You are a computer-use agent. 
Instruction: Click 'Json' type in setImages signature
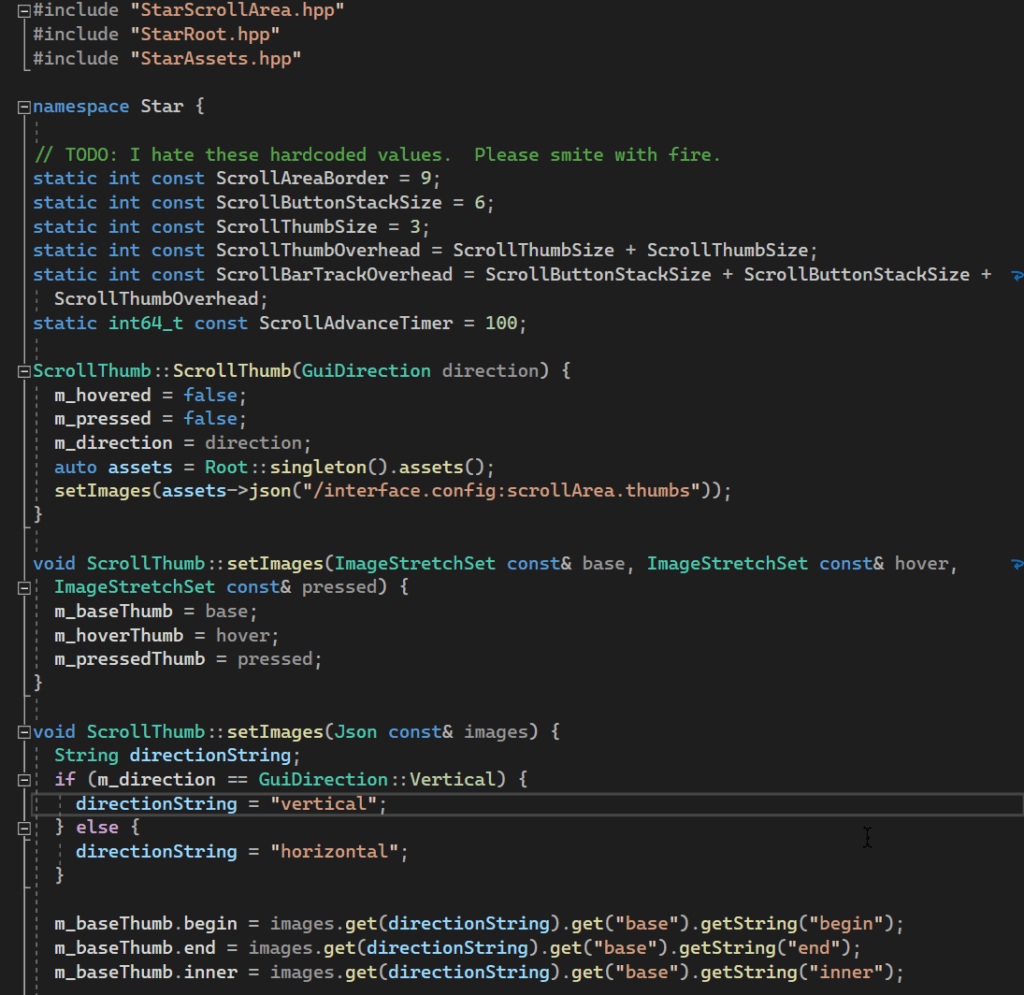(x=356, y=731)
